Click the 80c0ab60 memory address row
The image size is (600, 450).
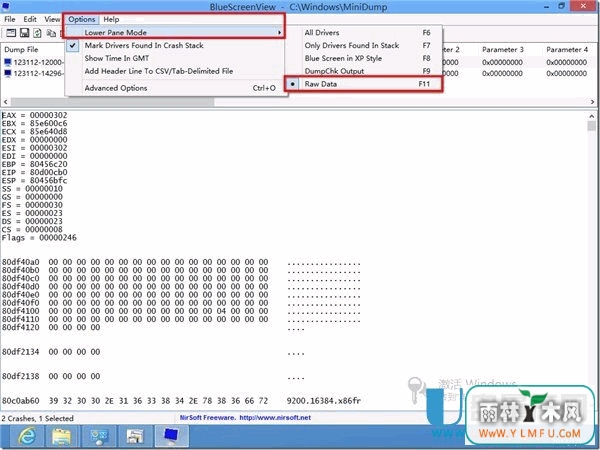tap(181, 401)
